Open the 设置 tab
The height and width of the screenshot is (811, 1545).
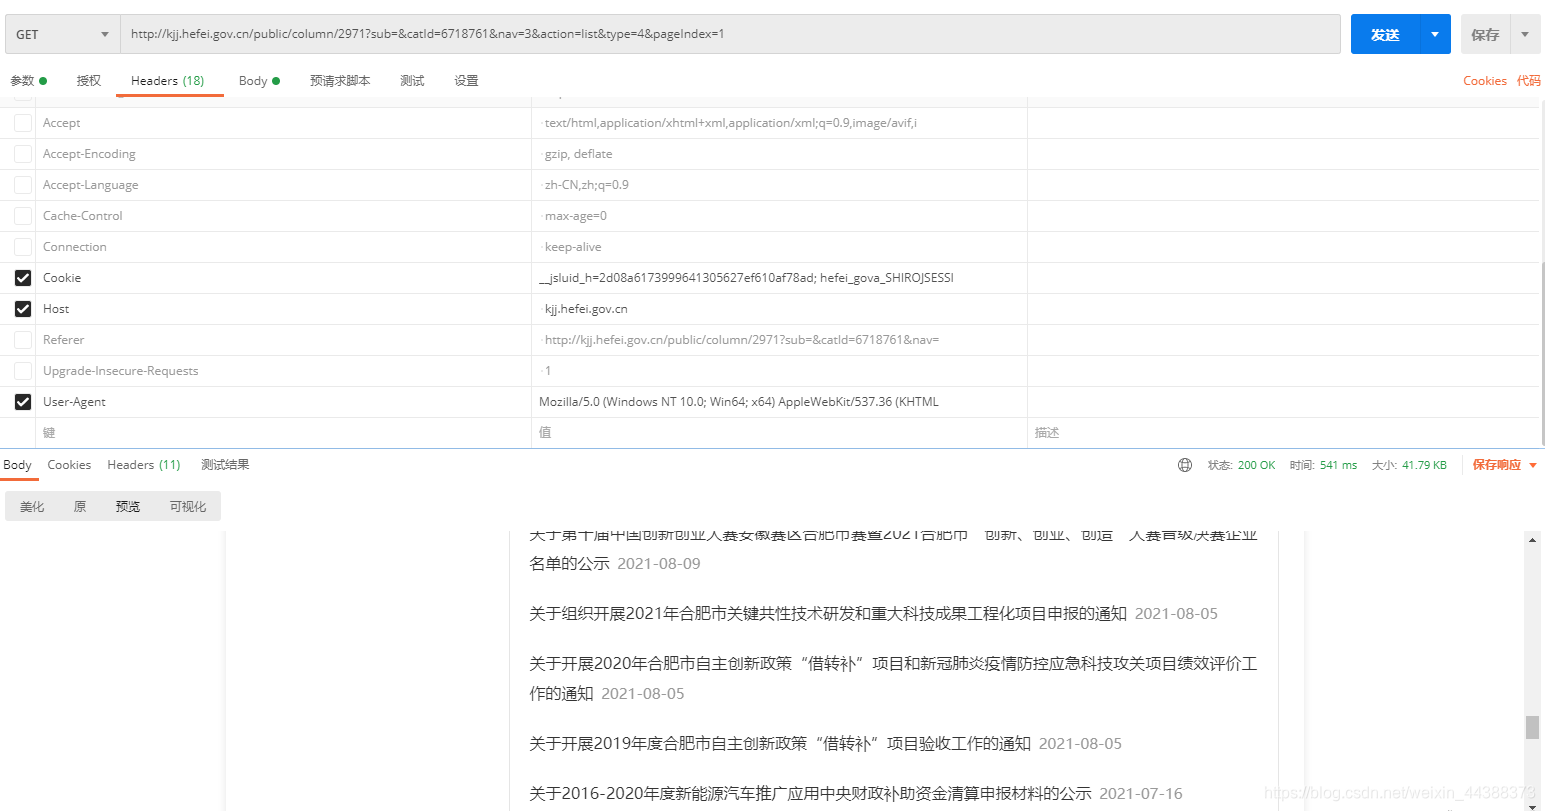(466, 81)
